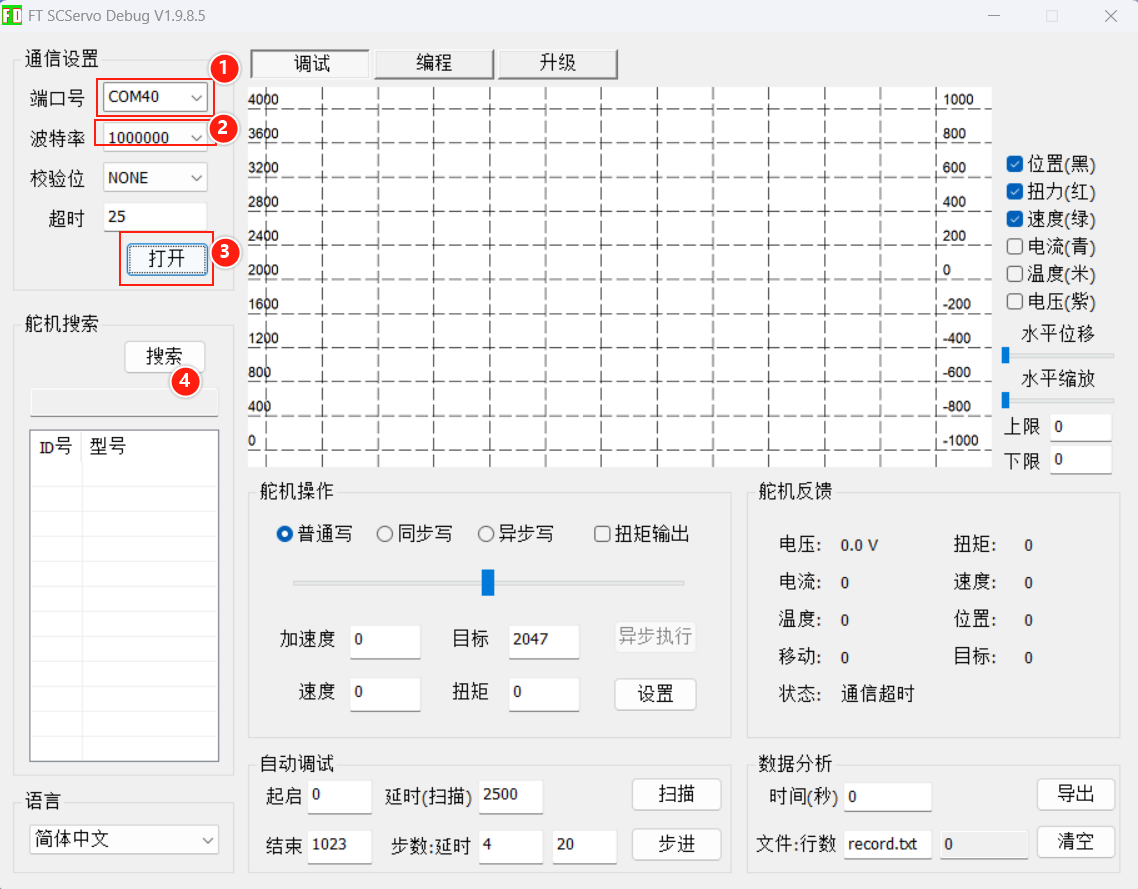Click the 水平缩放 slider handle
This screenshot has width=1138, height=889.
1005,400
